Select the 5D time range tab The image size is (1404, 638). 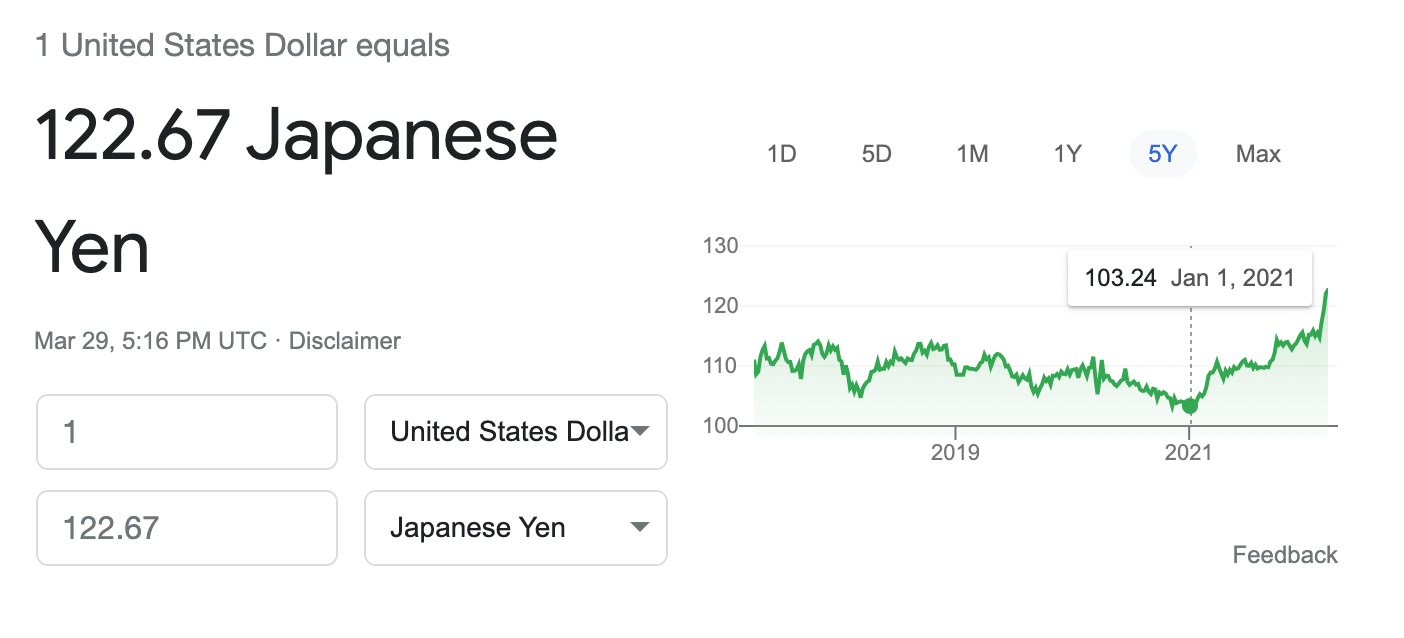point(876,154)
